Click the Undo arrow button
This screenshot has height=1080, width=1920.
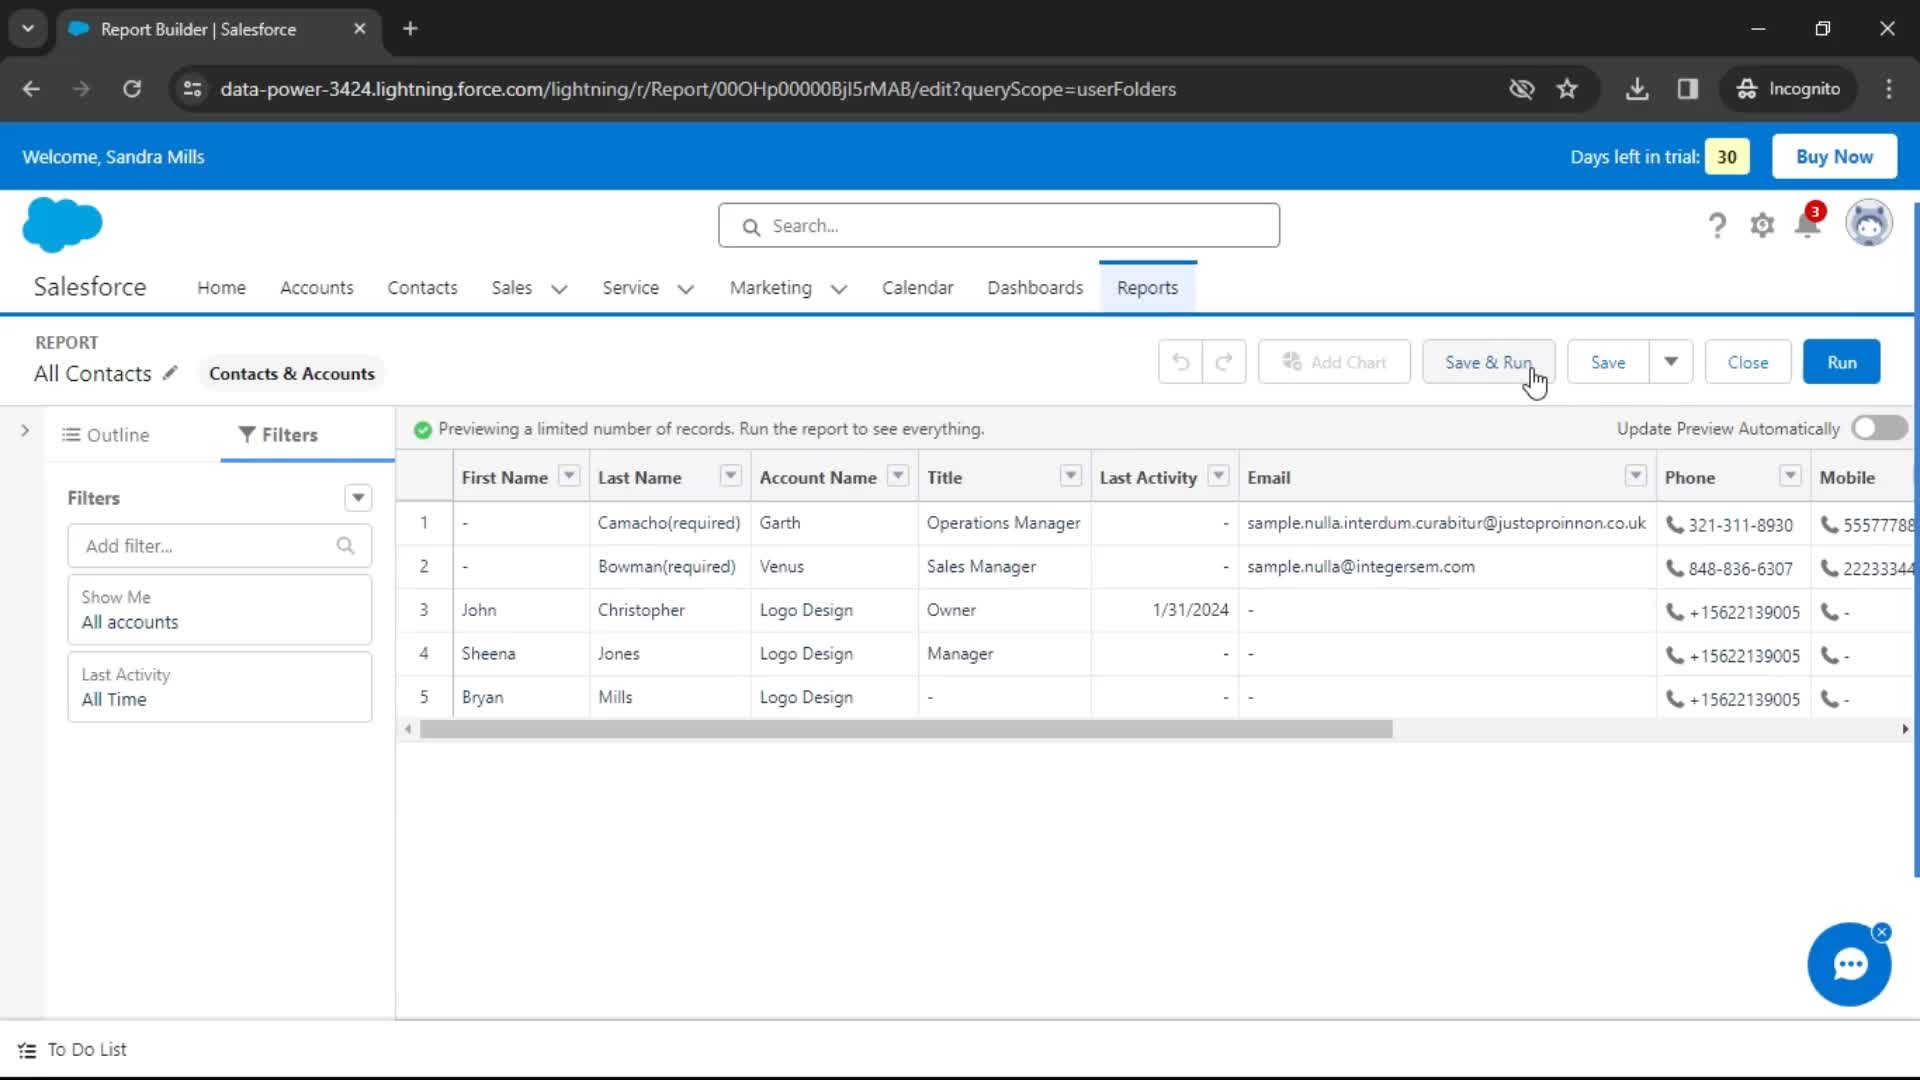1180,362
